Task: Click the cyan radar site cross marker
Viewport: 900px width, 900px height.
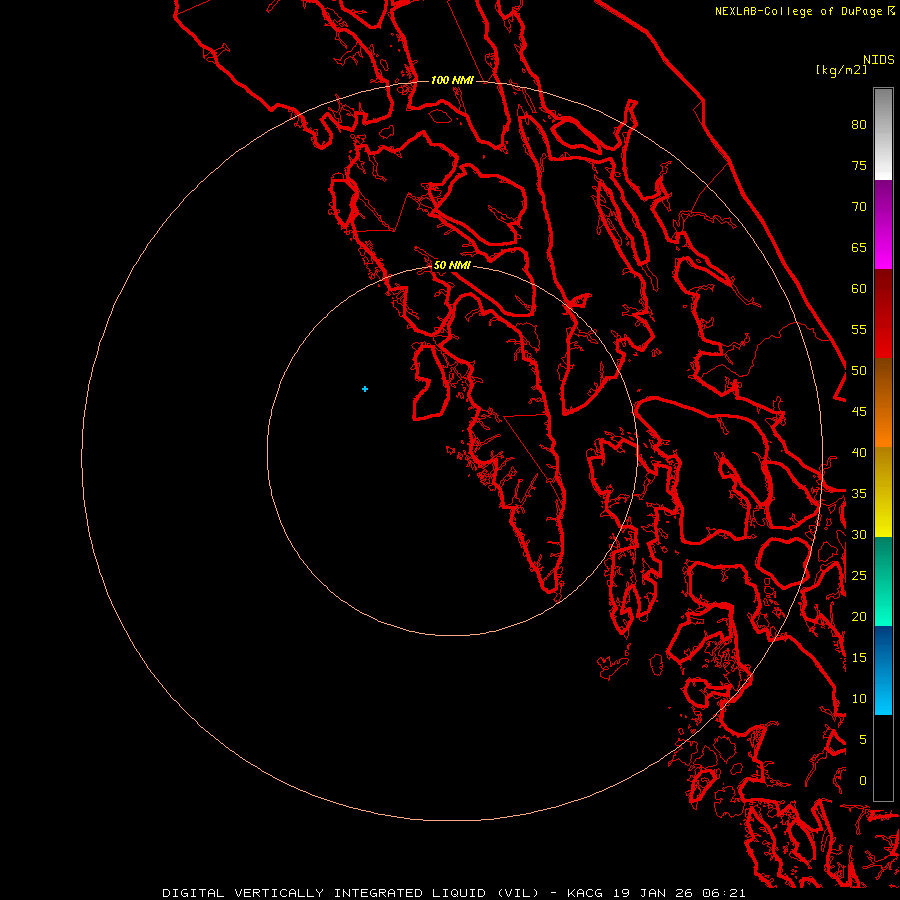Action: click(365, 389)
